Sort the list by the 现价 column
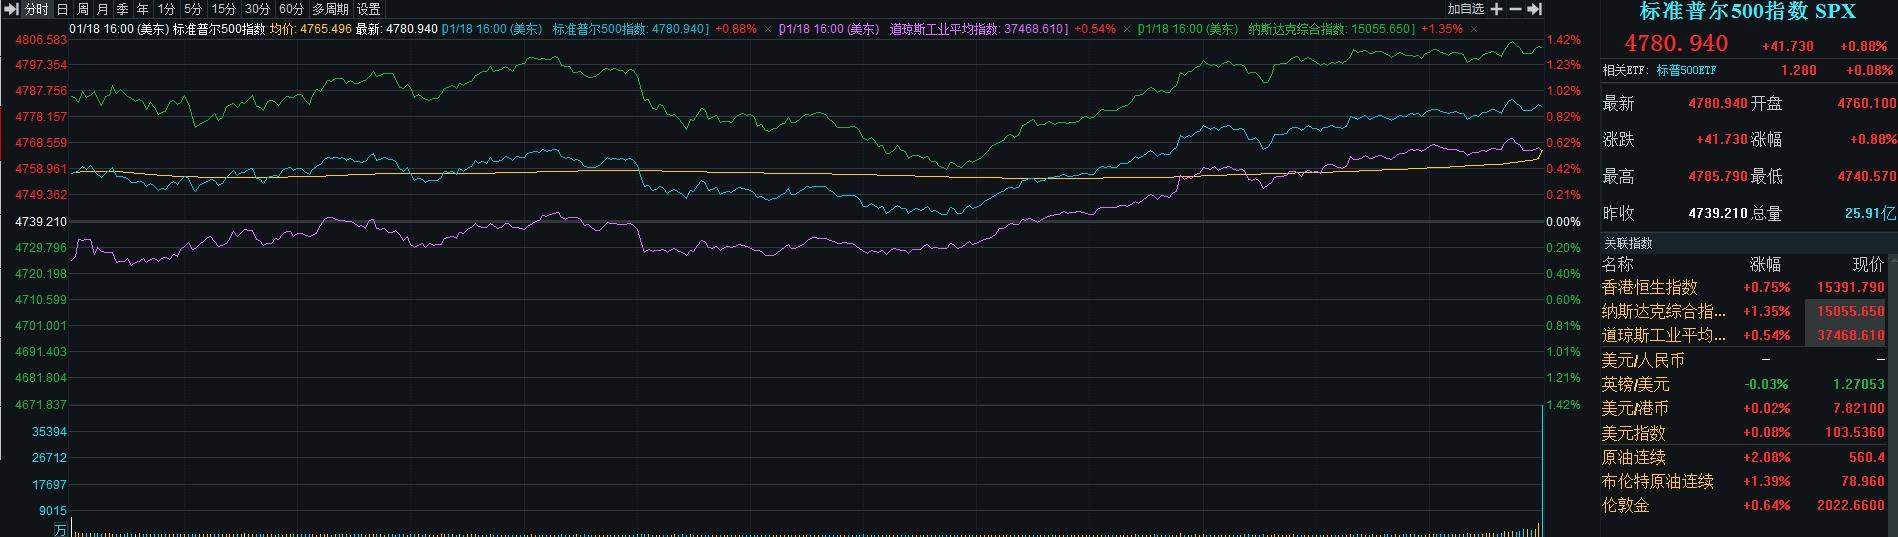 (1868, 264)
